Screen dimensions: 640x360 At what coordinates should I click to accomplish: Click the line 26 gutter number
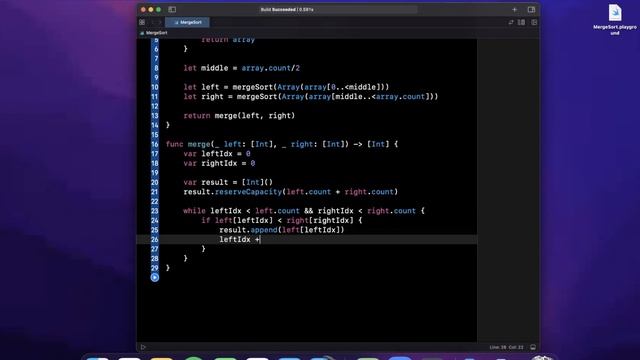pyautogui.click(x=155, y=240)
